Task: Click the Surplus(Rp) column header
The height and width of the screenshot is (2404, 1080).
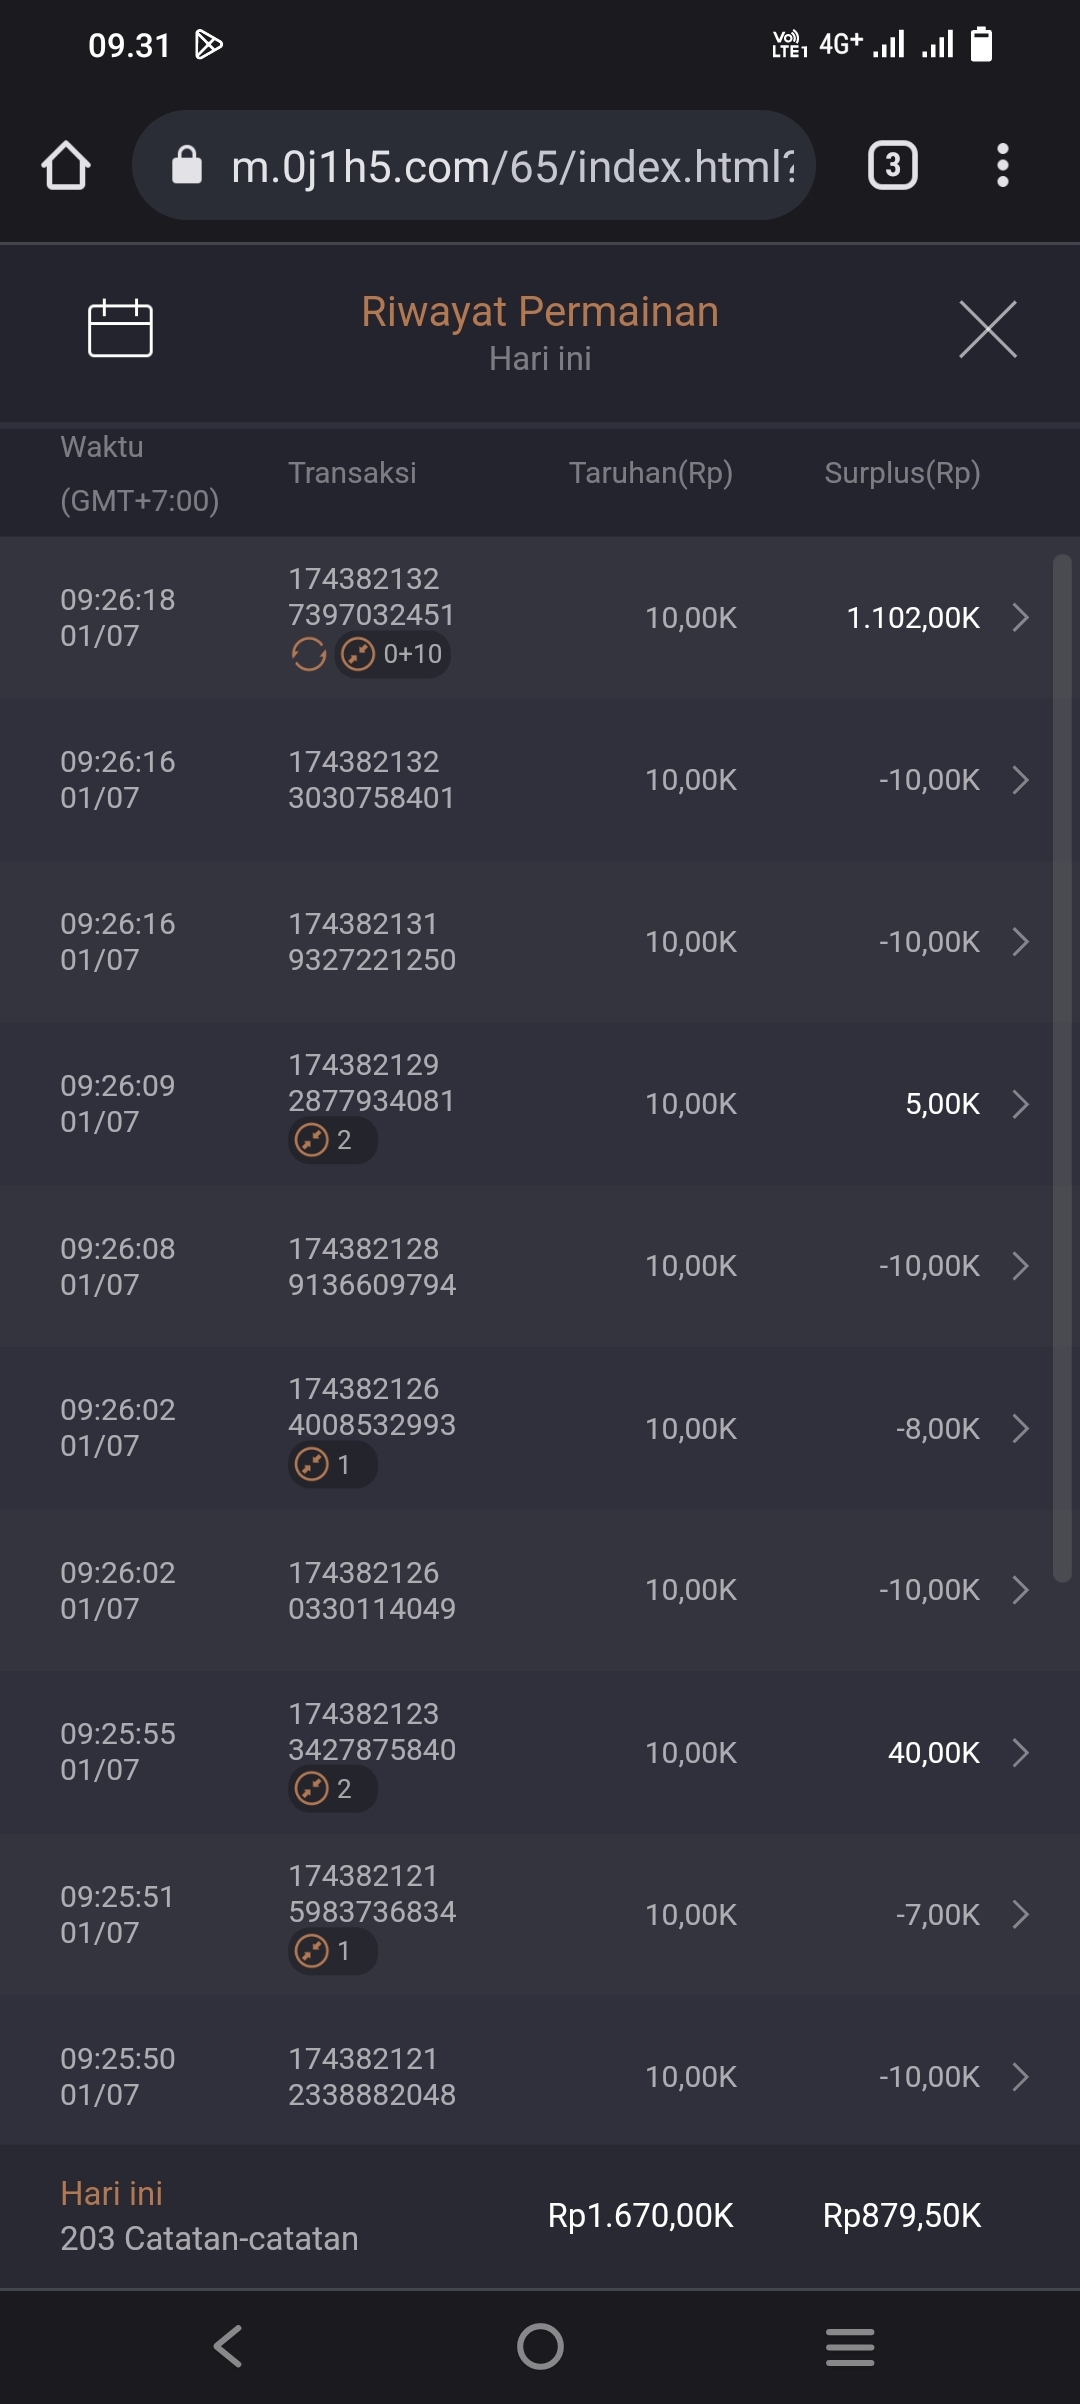Action: click(x=902, y=473)
